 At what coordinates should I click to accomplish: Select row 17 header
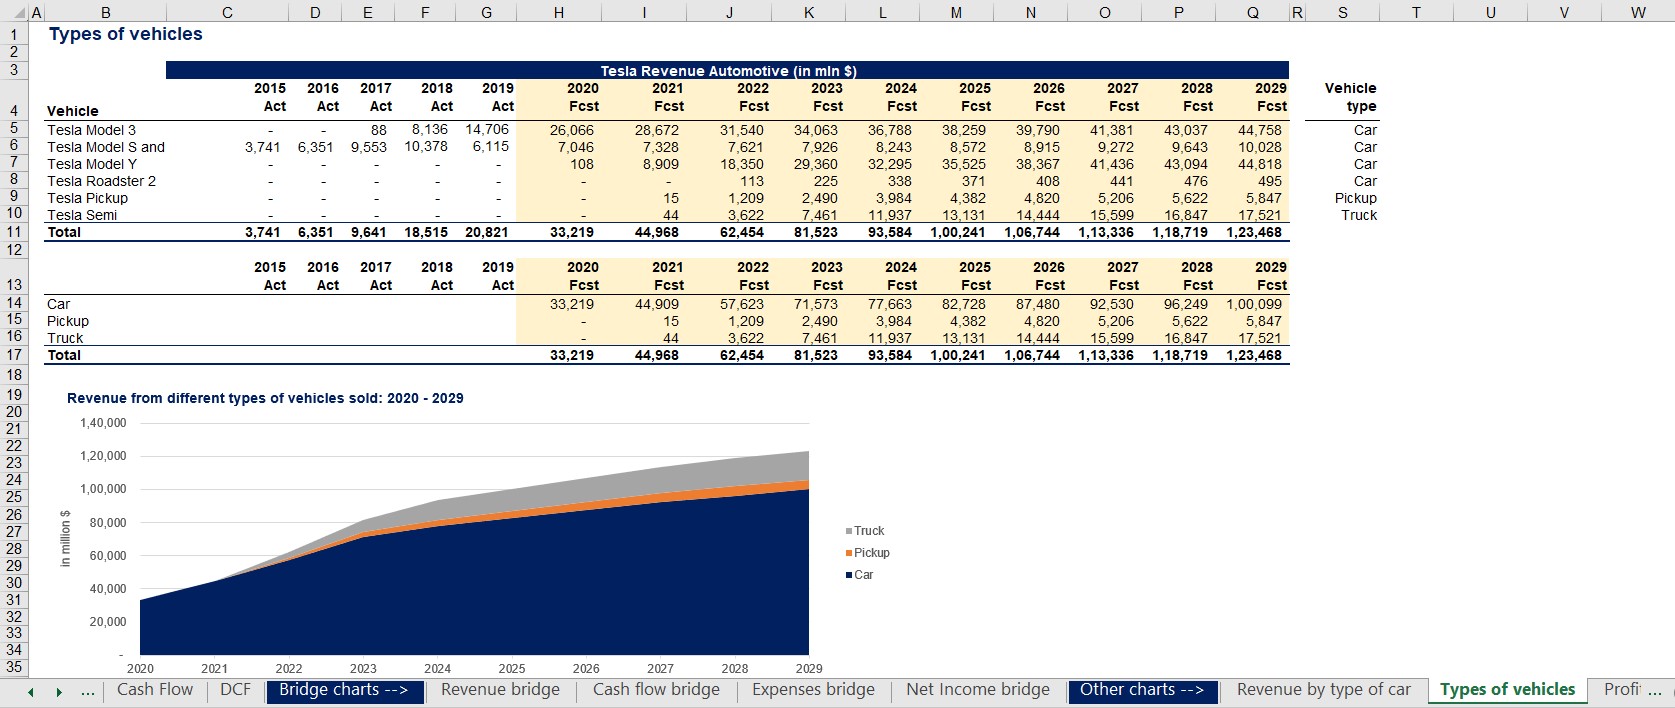click(14, 355)
